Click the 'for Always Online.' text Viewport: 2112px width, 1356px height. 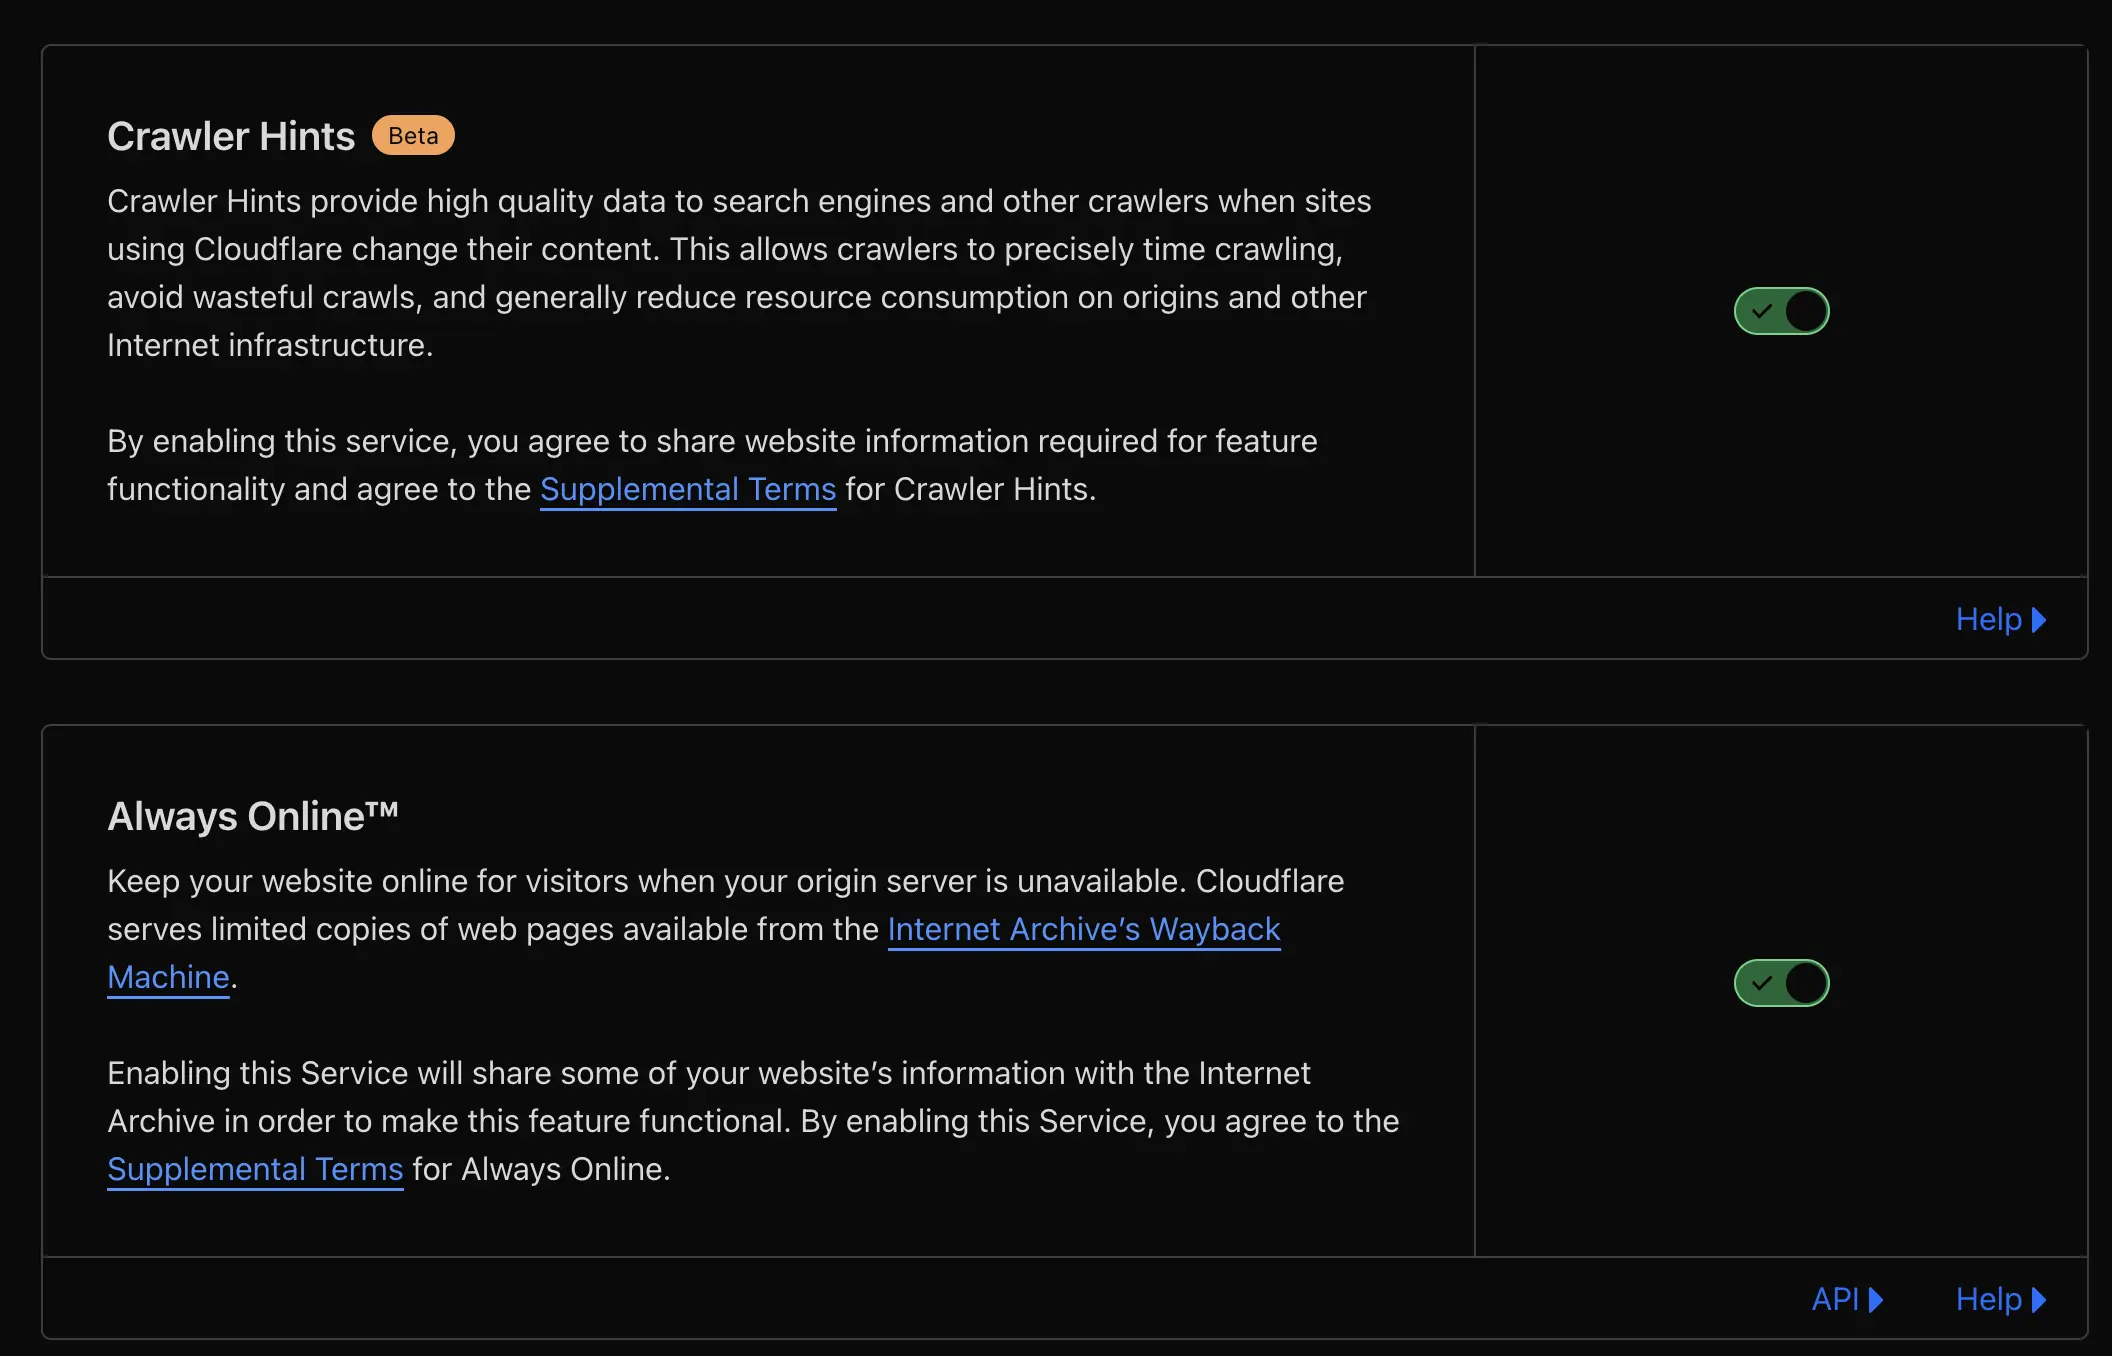pyautogui.click(x=541, y=1169)
